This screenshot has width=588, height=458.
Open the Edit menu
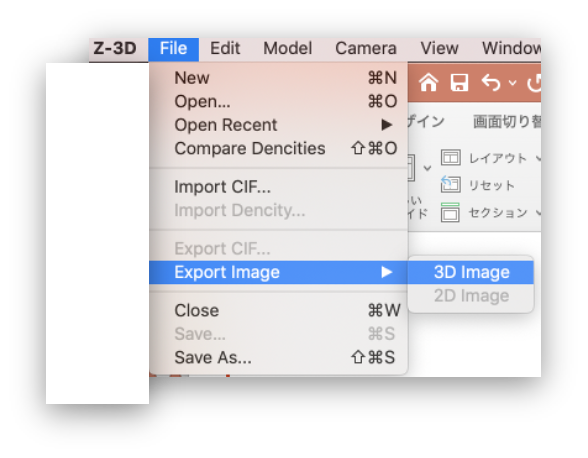(225, 49)
